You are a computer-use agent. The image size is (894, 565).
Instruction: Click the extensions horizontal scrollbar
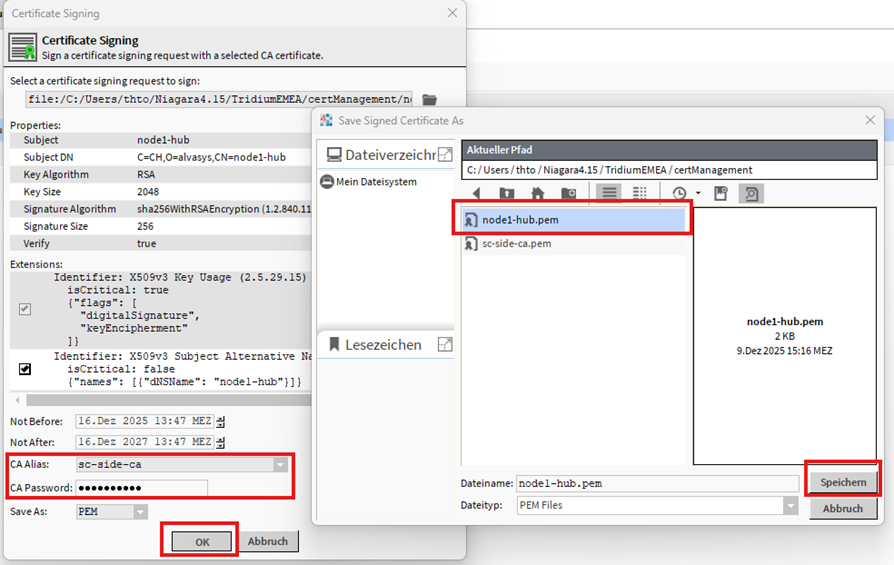click(169, 400)
